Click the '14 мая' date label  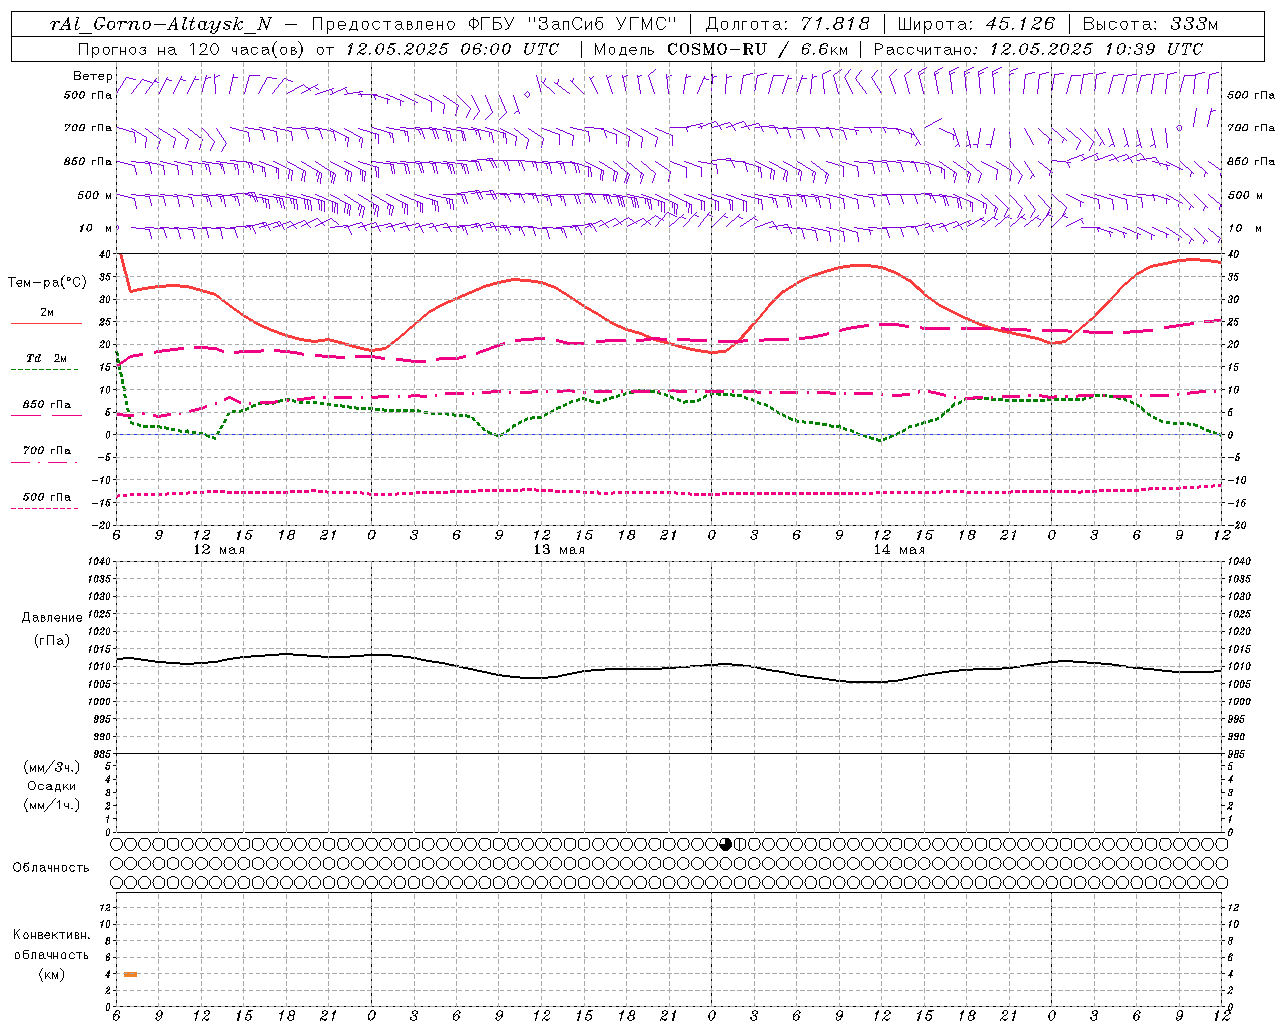click(x=899, y=550)
